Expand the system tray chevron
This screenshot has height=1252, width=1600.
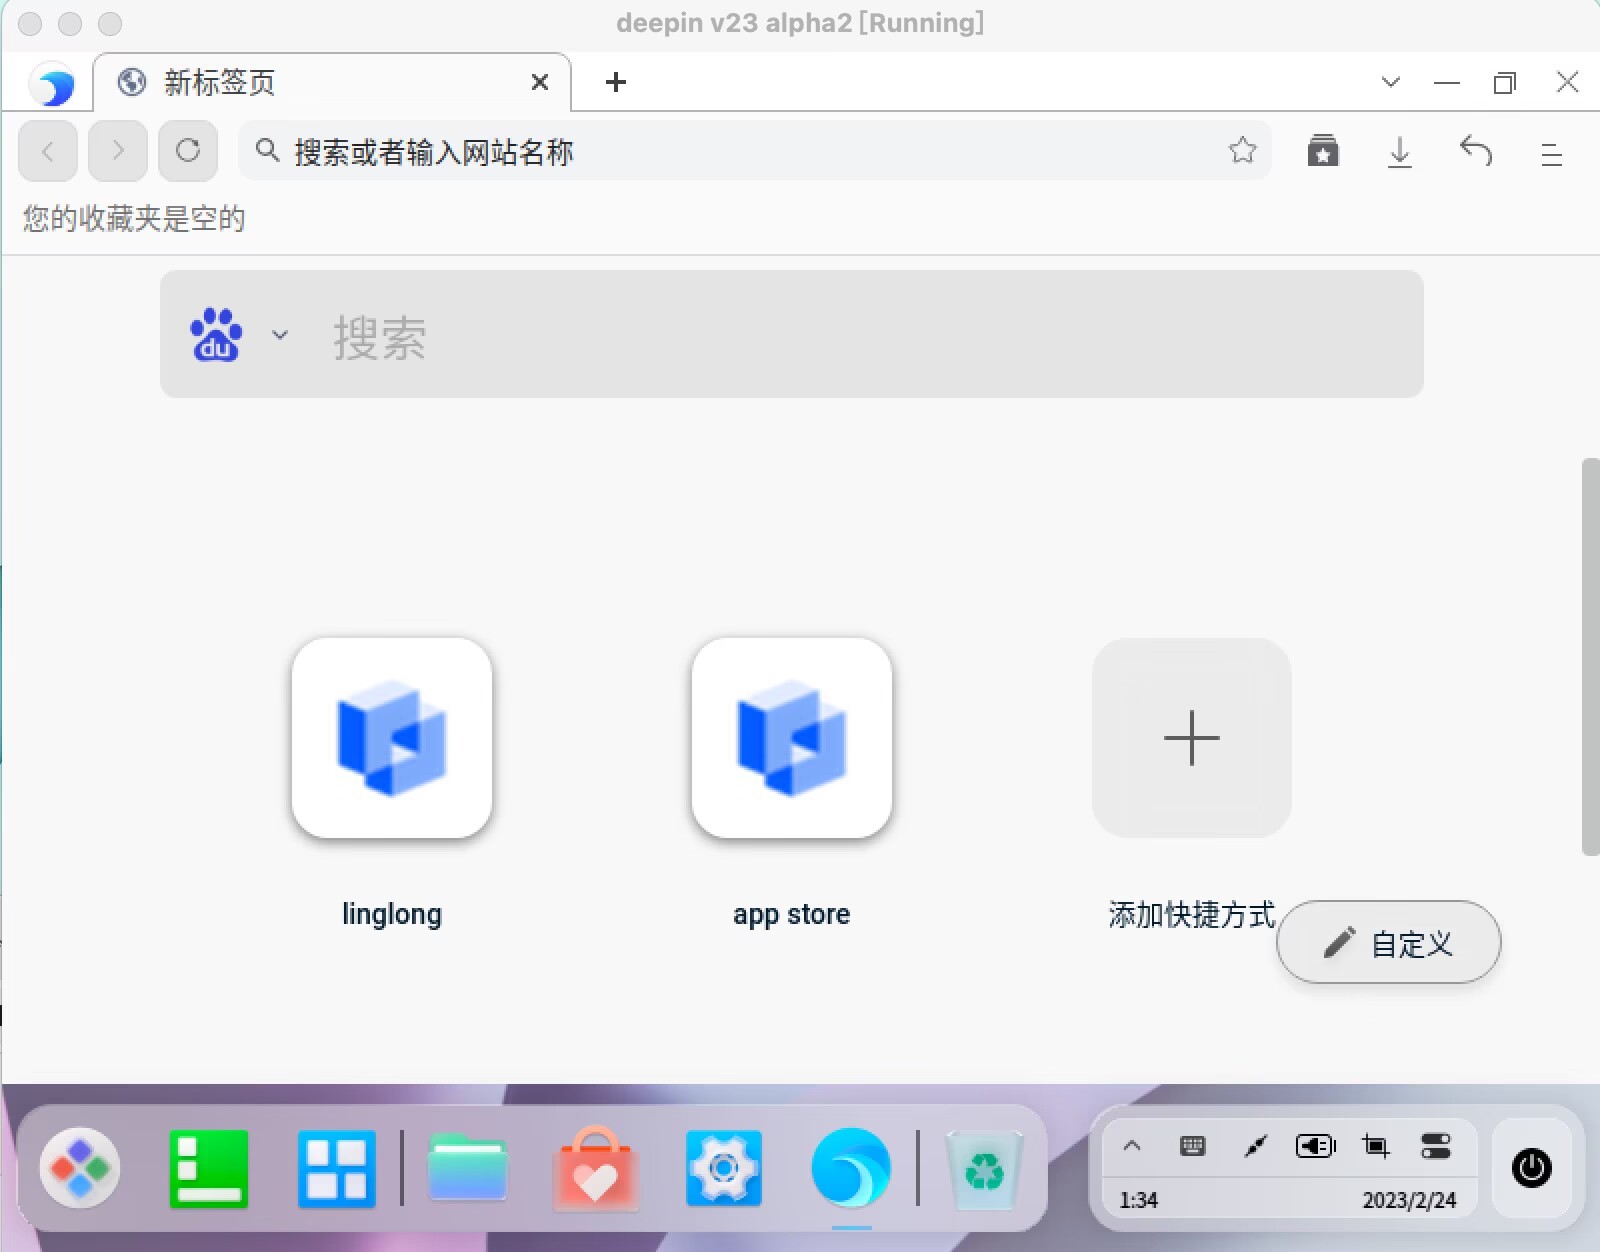1132,1146
